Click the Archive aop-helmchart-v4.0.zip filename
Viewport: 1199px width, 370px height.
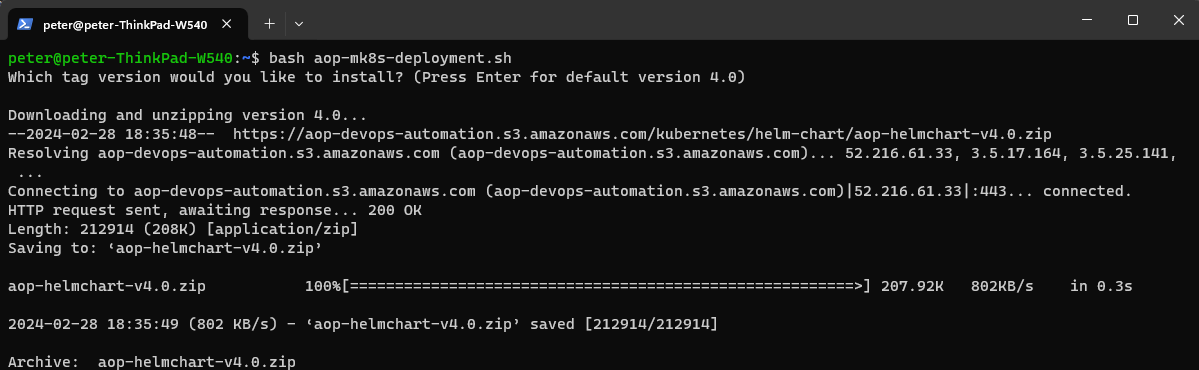197,362
